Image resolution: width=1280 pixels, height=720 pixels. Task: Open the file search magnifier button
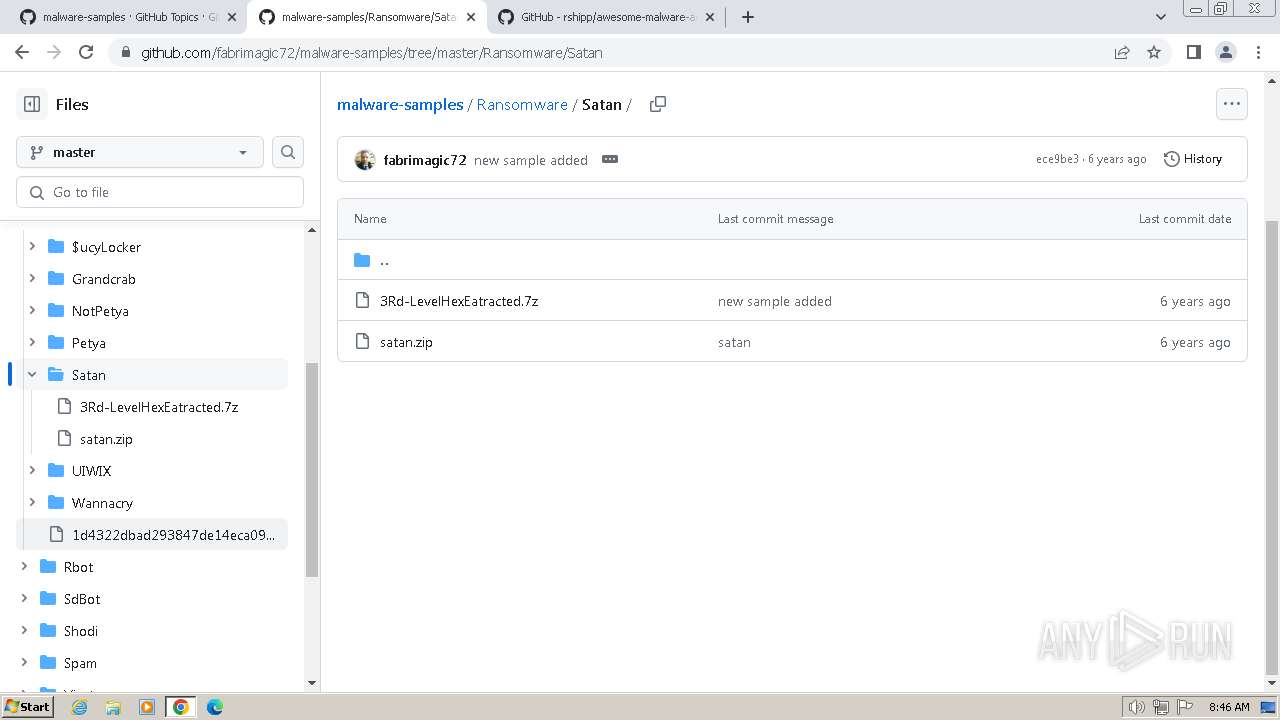288,152
